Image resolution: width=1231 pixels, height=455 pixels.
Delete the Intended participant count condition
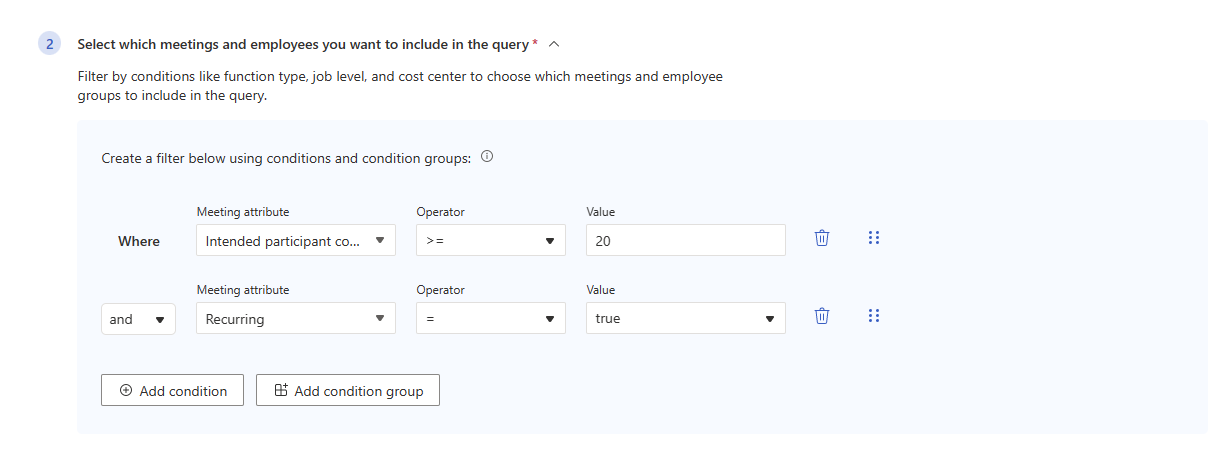(x=822, y=238)
